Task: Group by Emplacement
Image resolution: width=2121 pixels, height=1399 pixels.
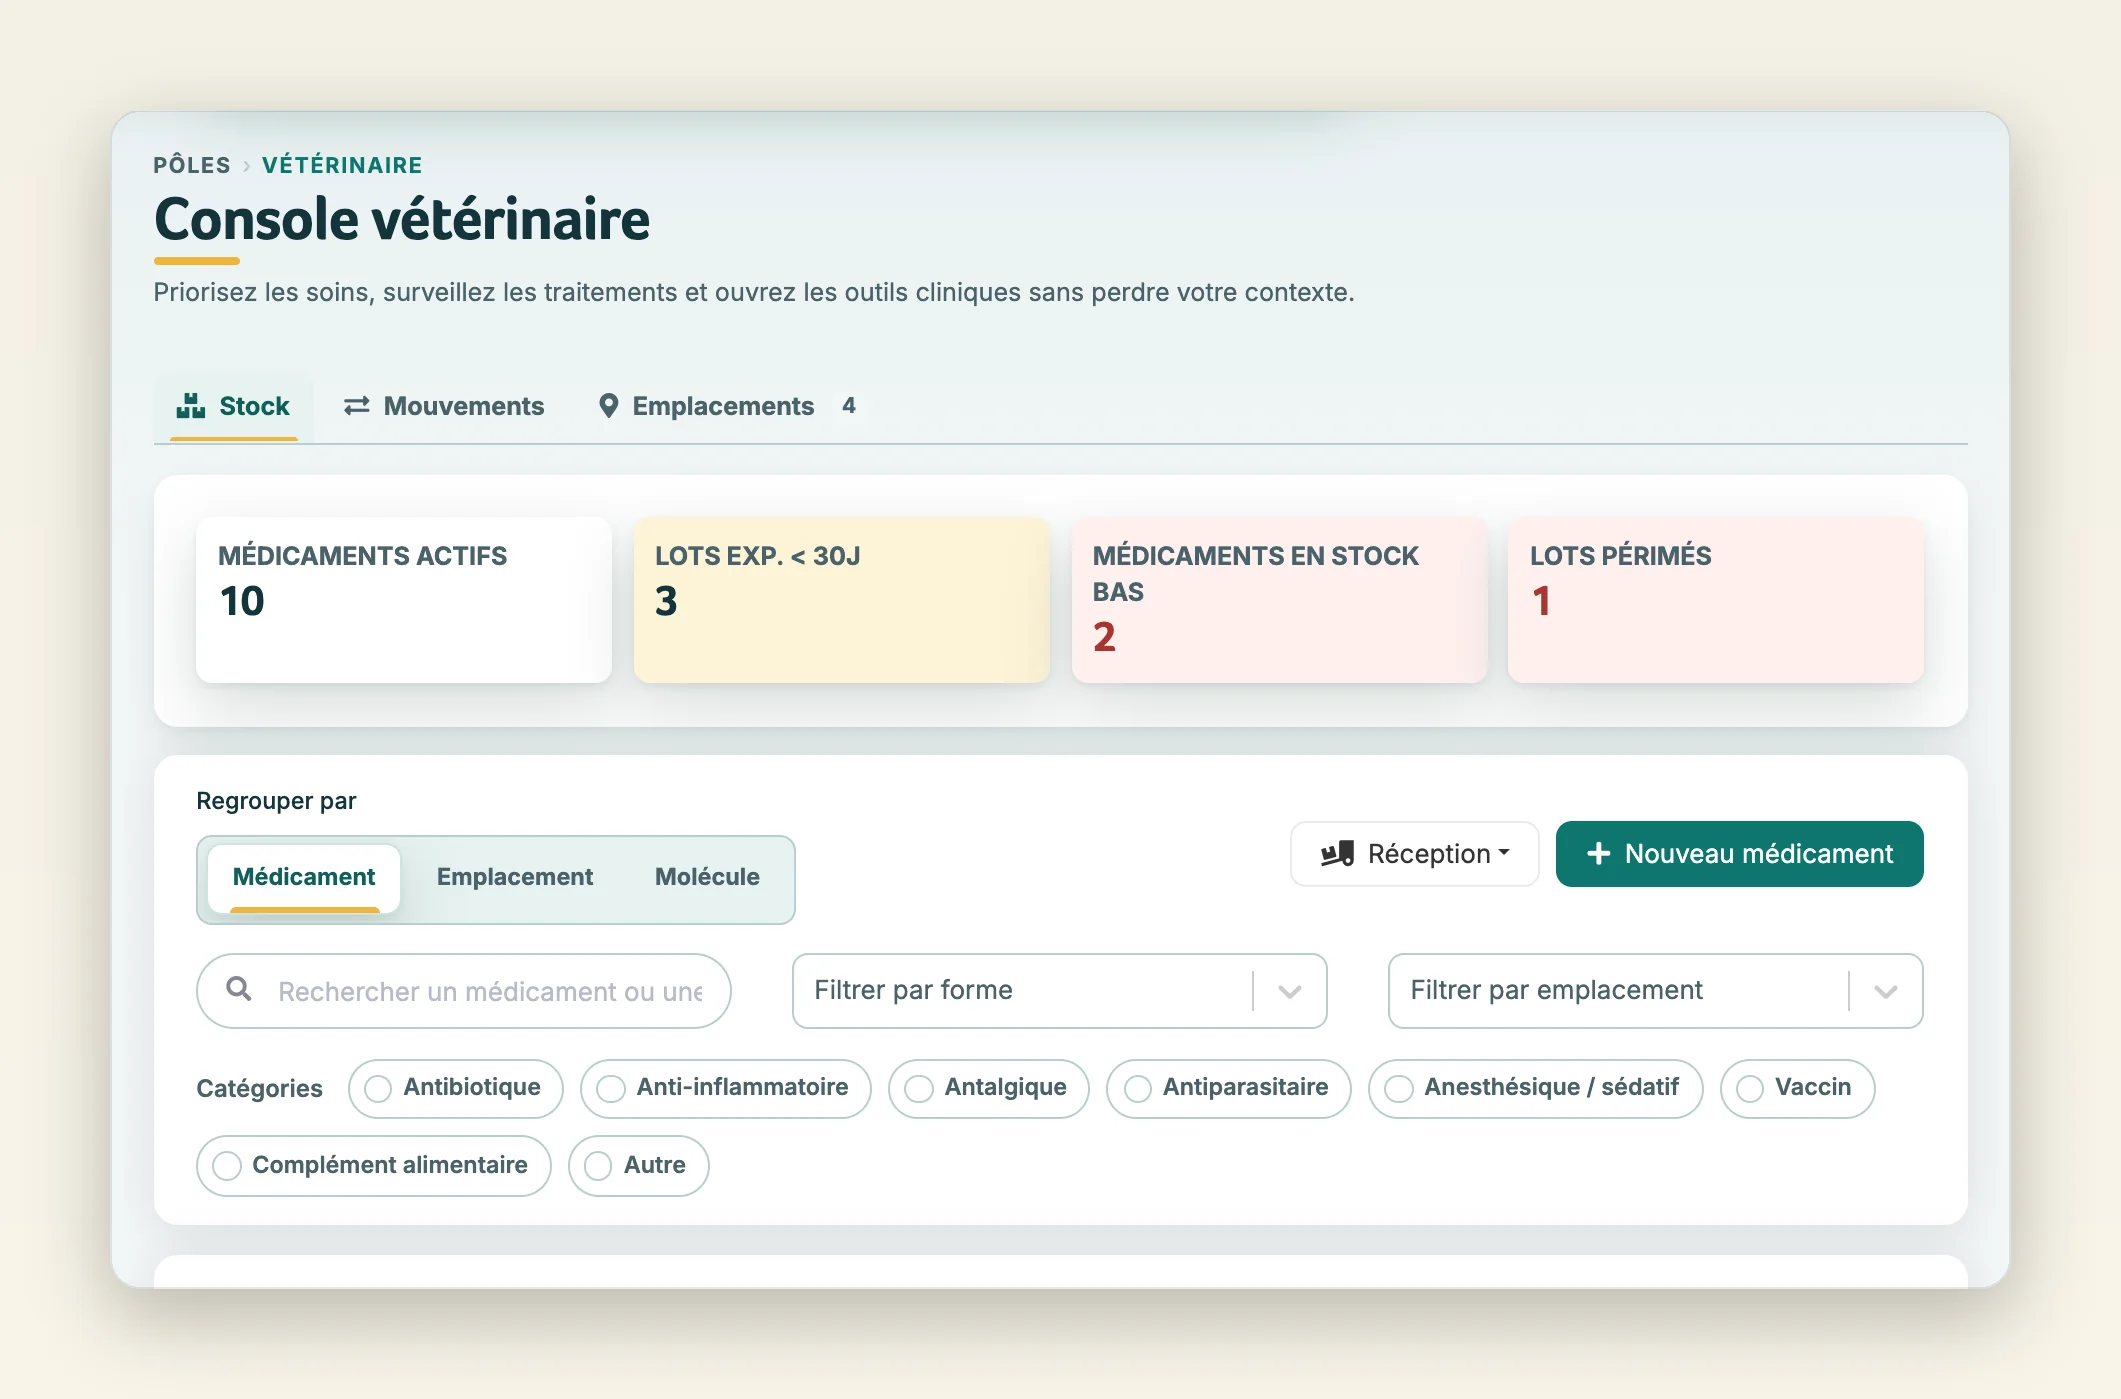Action: pyautogui.click(x=515, y=878)
